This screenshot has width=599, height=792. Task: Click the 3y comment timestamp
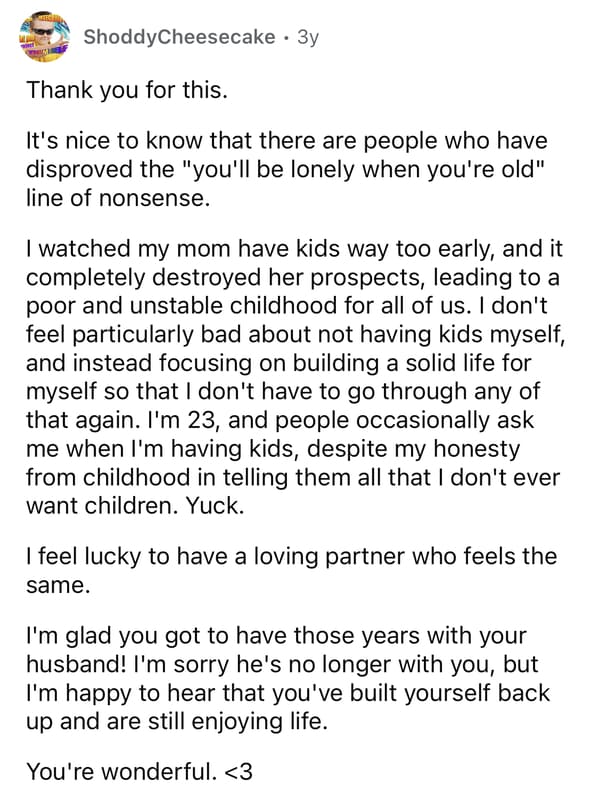click(308, 37)
